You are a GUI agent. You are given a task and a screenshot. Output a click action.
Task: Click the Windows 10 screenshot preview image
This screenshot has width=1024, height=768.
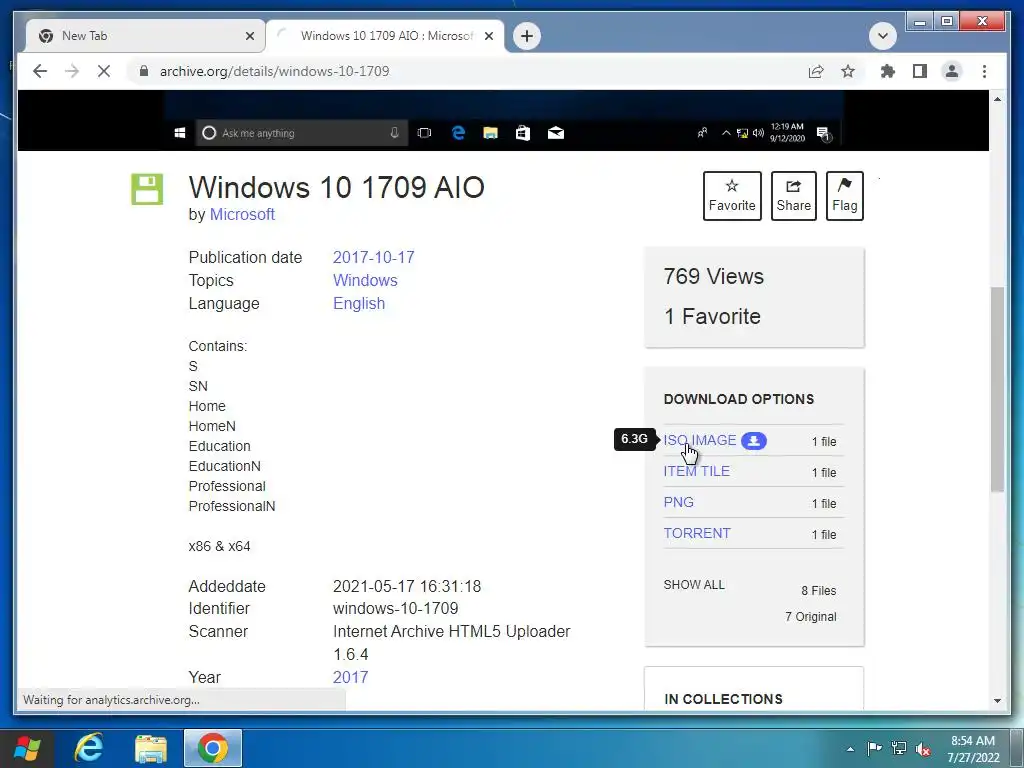pos(504,121)
